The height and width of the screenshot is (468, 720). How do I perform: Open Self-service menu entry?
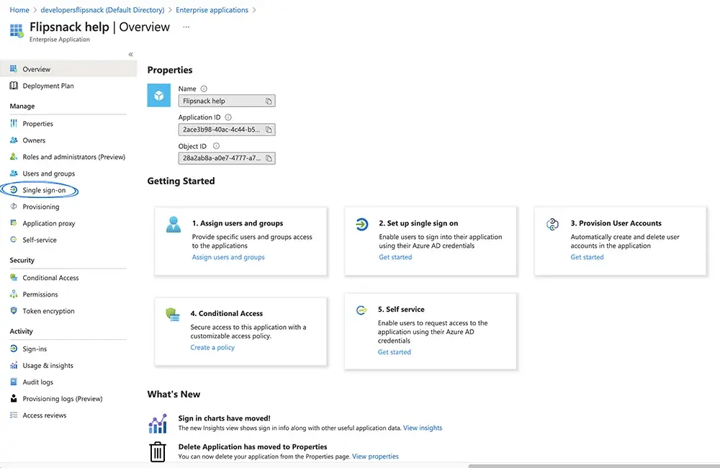pyautogui.click(x=39, y=240)
